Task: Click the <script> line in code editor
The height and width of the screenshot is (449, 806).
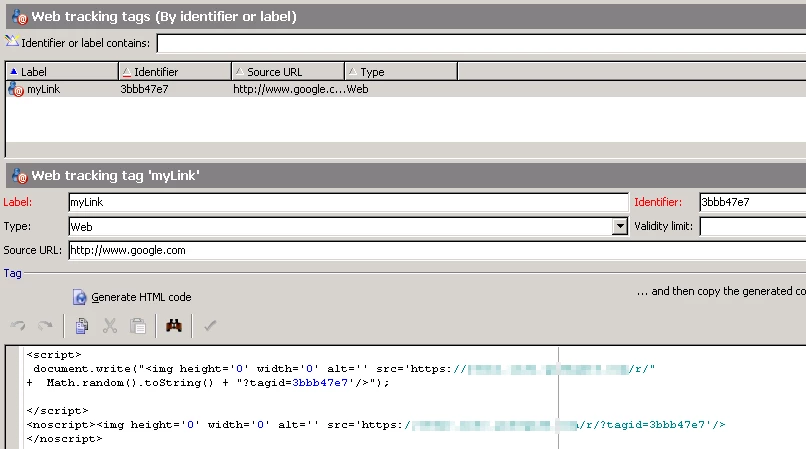Action: pyautogui.click(x=54, y=355)
